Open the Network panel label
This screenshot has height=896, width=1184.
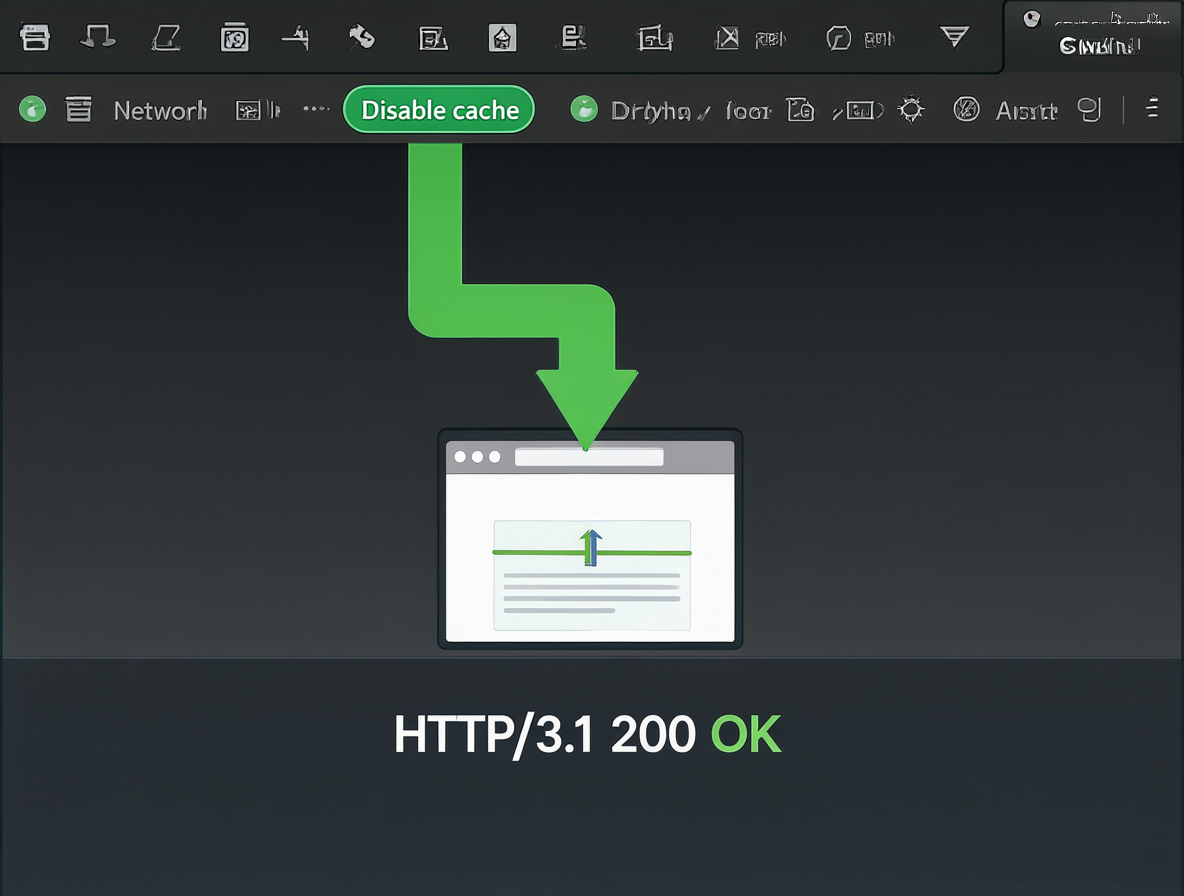pyautogui.click(x=160, y=111)
